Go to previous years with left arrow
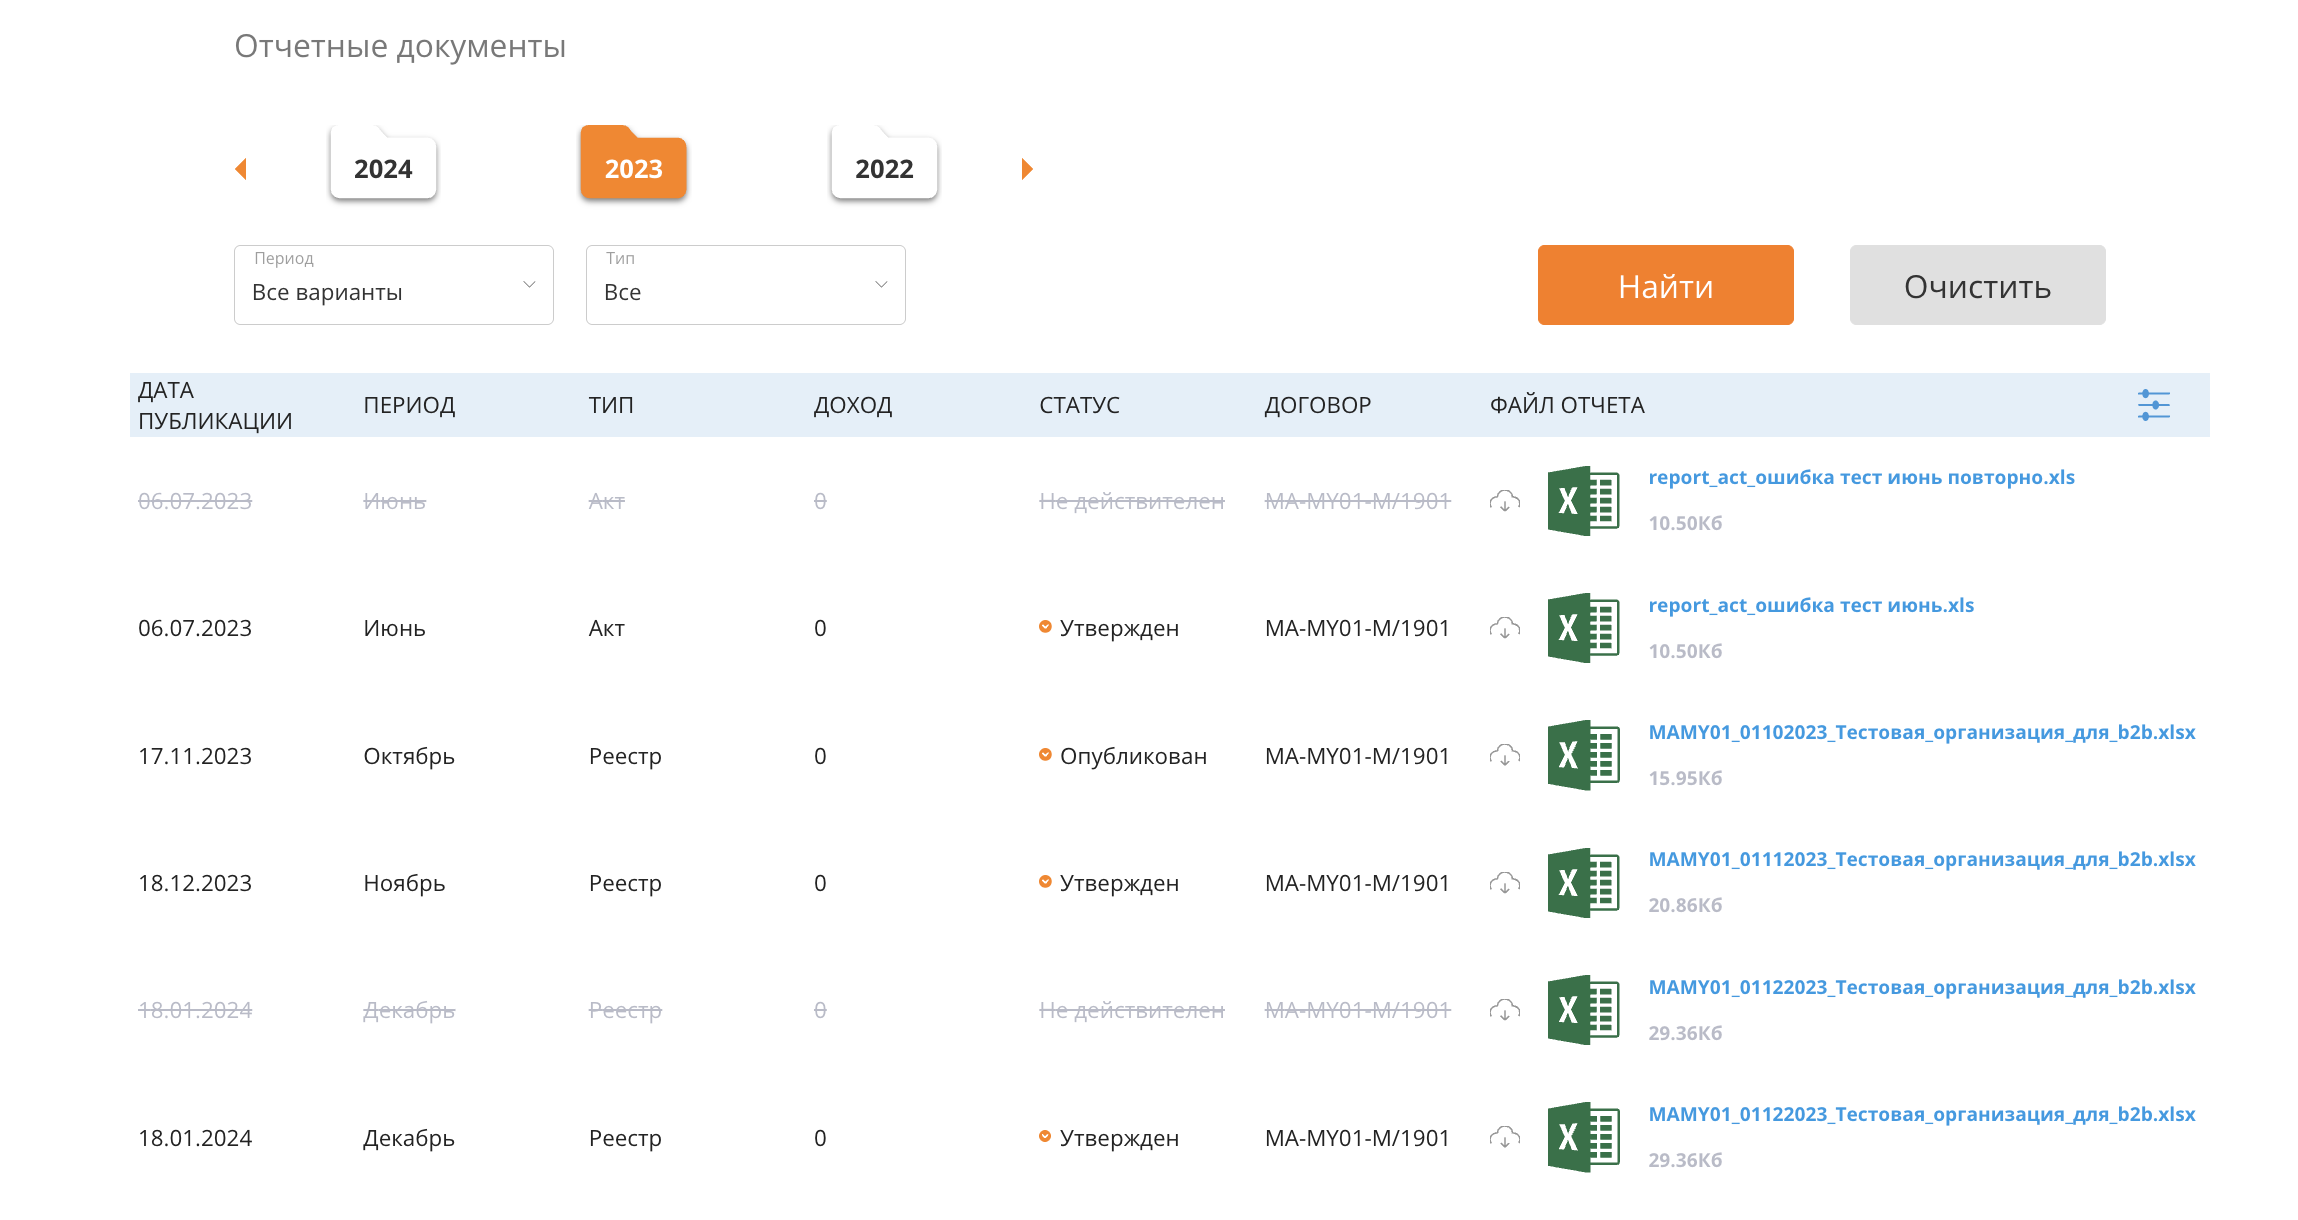This screenshot has width=2298, height=1220. [241, 169]
